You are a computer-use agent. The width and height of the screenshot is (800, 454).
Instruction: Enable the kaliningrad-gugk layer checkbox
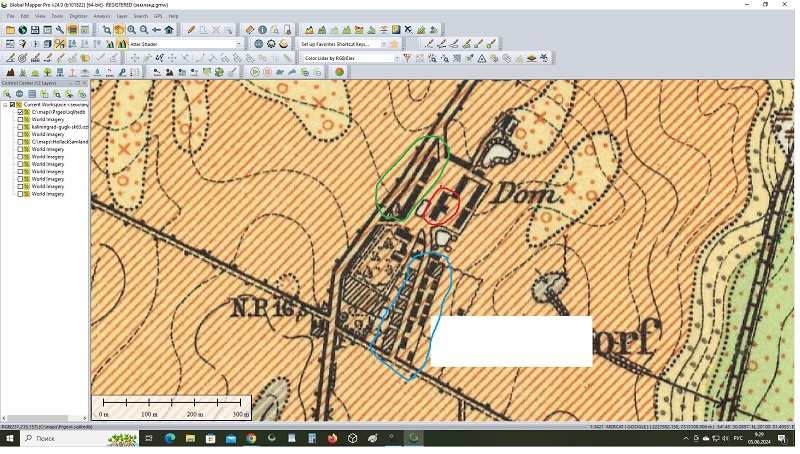point(21,127)
